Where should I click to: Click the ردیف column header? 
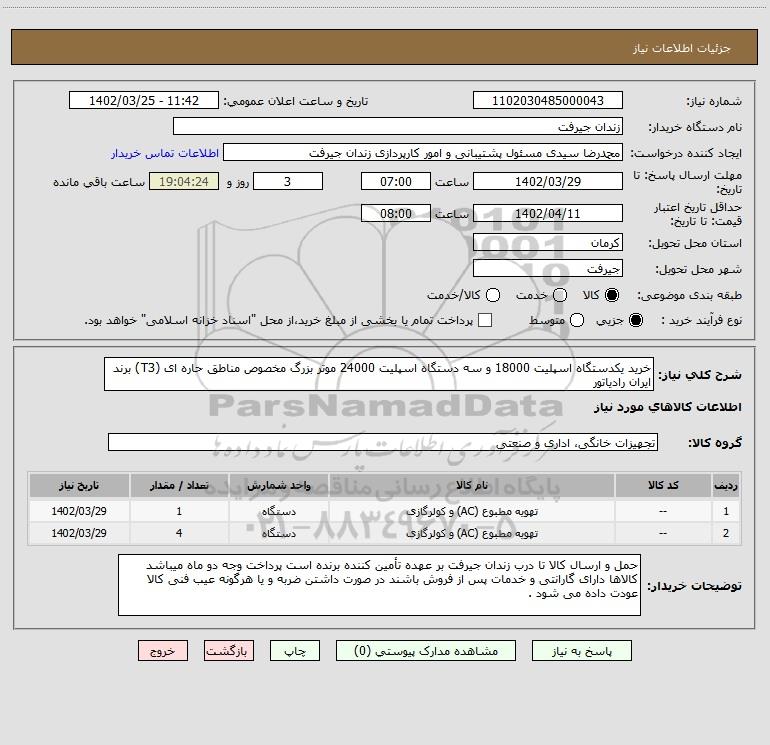click(x=726, y=485)
